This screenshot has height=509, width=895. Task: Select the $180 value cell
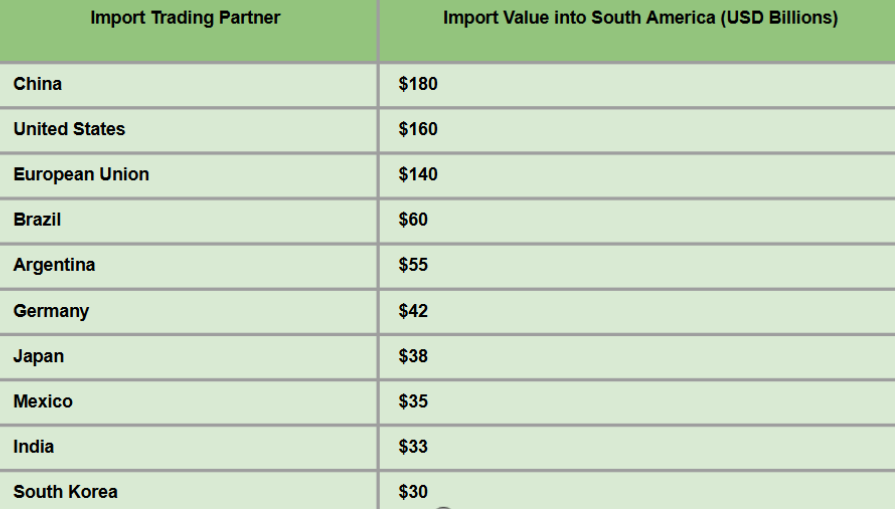[x=418, y=84]
